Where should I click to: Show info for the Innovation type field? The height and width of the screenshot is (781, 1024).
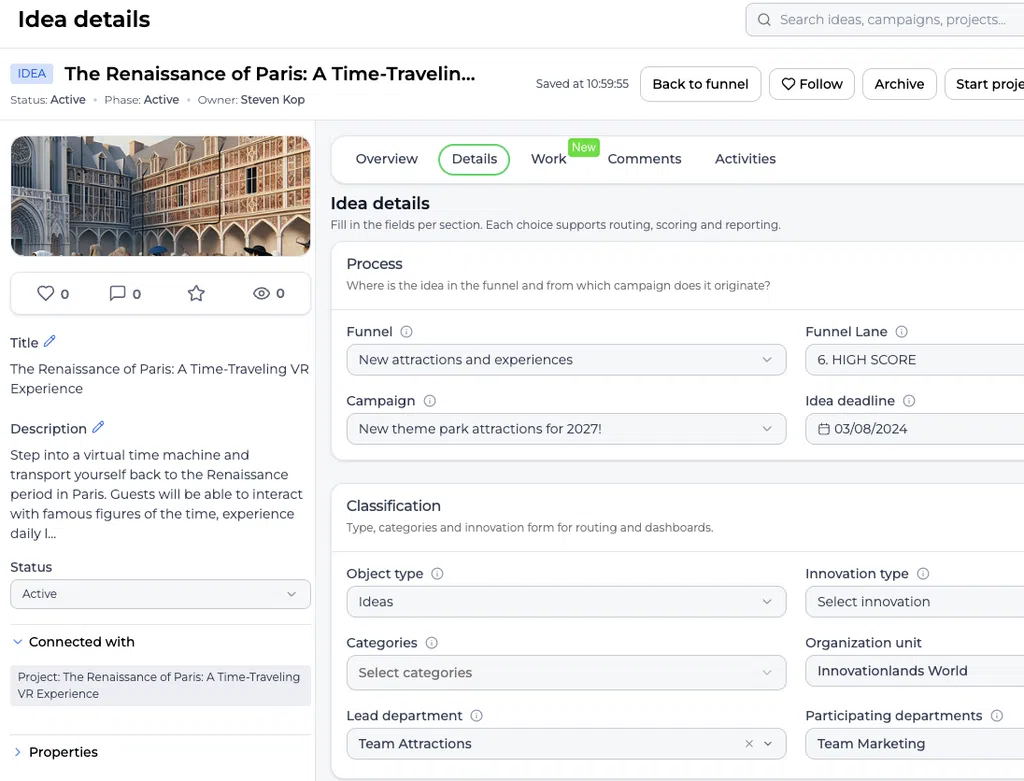coord(923,573)
